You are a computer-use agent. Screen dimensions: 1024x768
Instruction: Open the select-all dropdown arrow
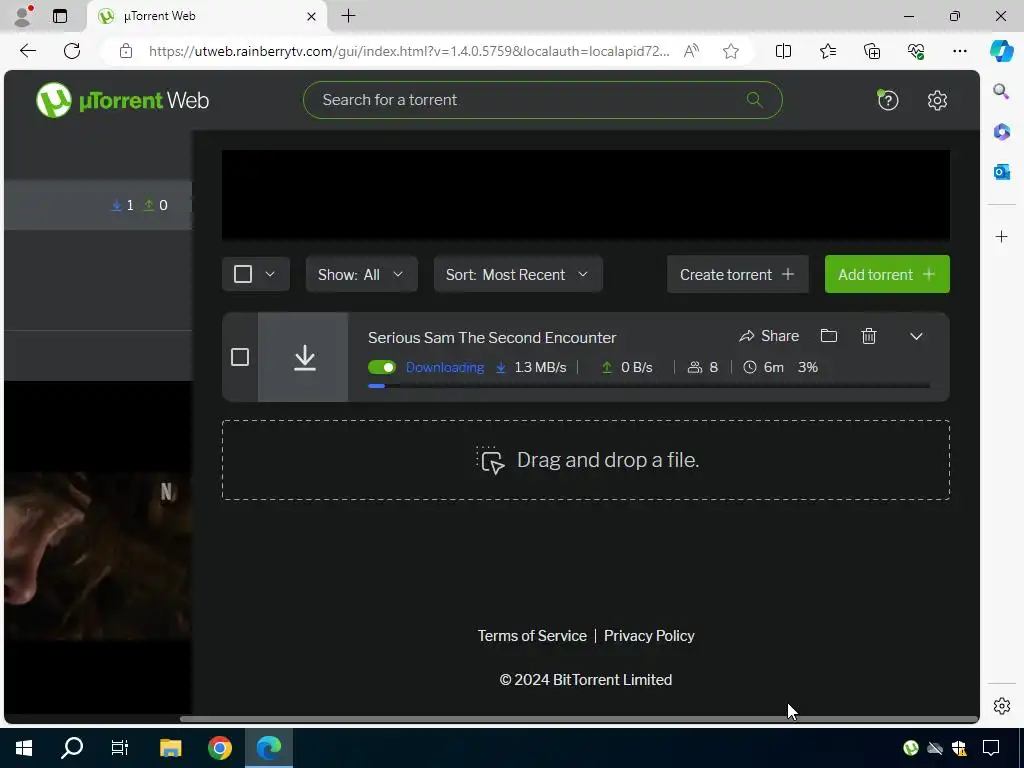point(270,274)
